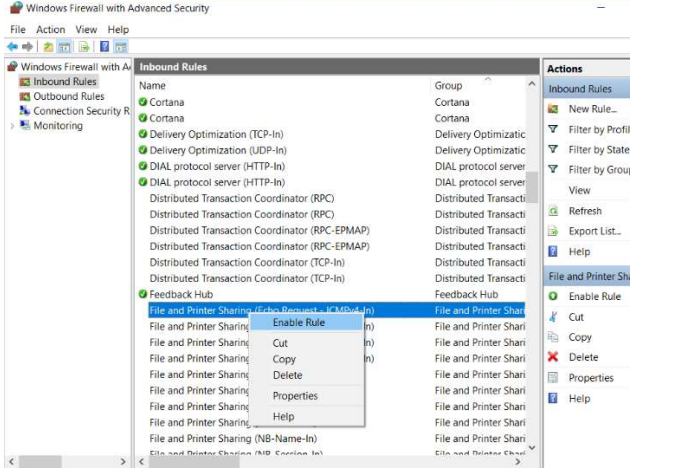Image resolution: width=687 pixels, height=474 pixels.
Task: Toggle the Show/Hide Console Tree toolbar icon
Action: tap(64, 46)
